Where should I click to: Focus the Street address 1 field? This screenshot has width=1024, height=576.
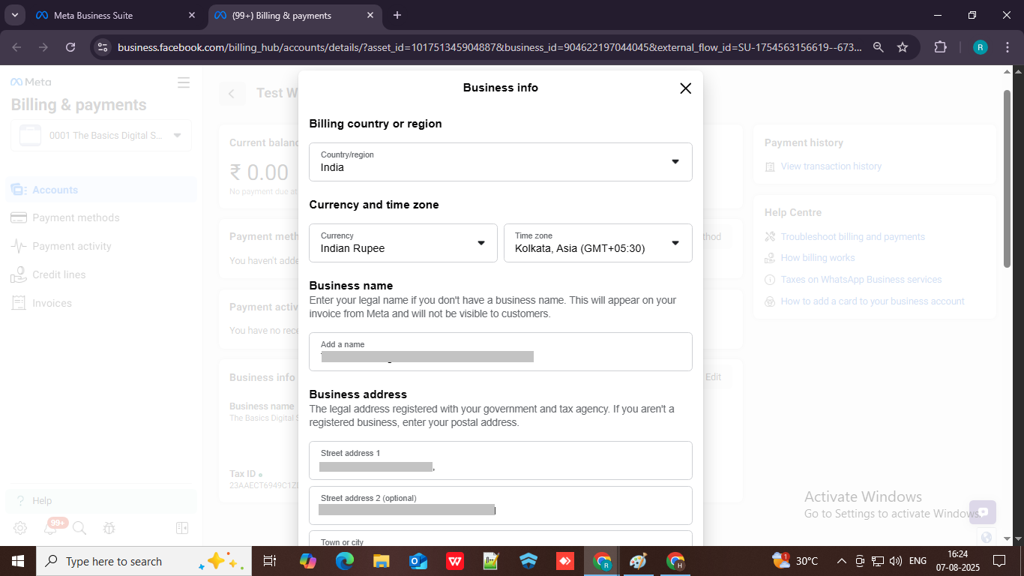tap(500, 460)
